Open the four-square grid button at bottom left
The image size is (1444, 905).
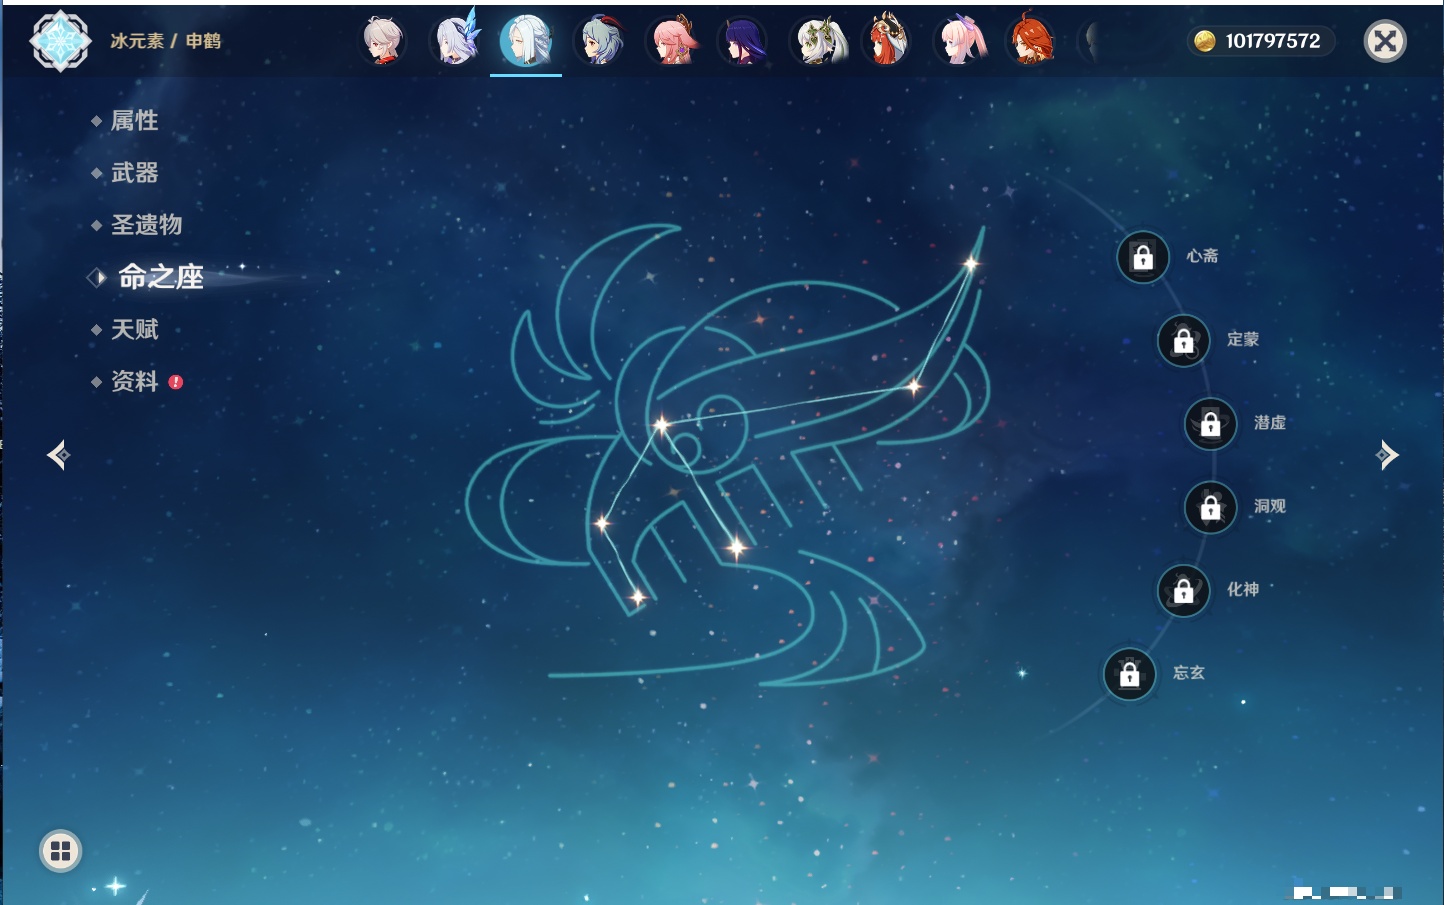click(60, 851)
